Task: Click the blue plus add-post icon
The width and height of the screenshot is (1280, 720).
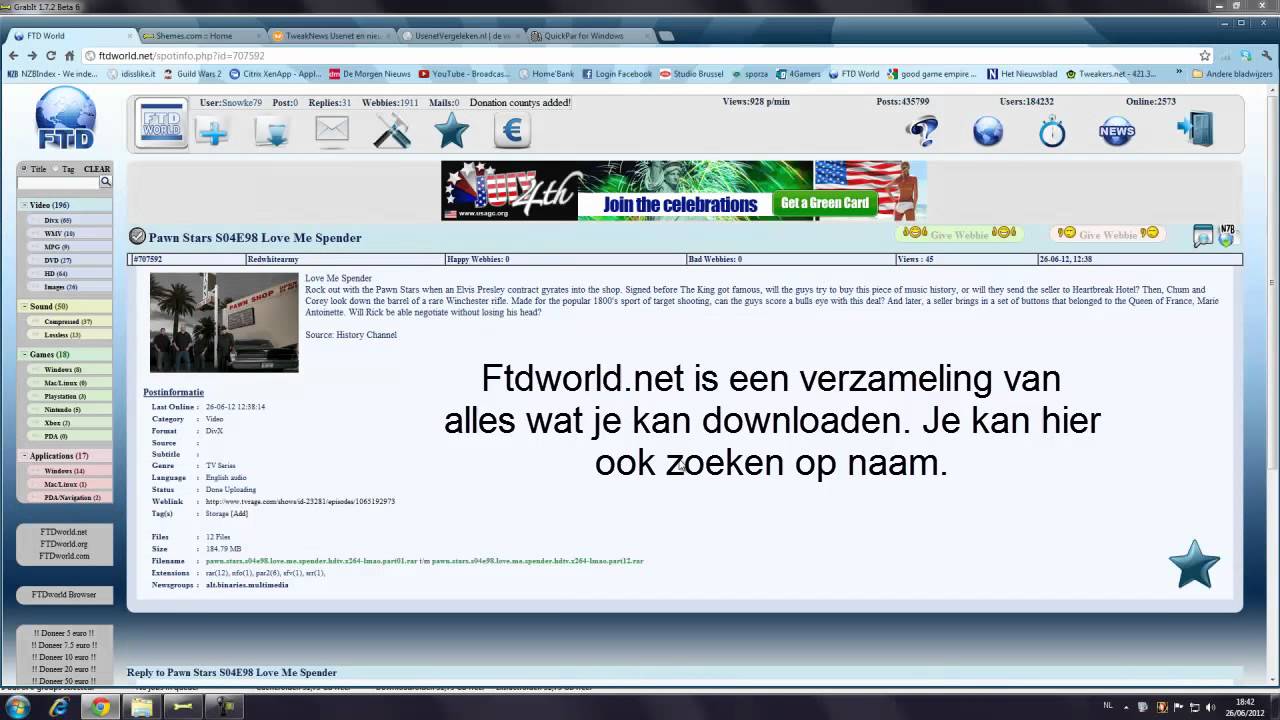Action: 212,132
